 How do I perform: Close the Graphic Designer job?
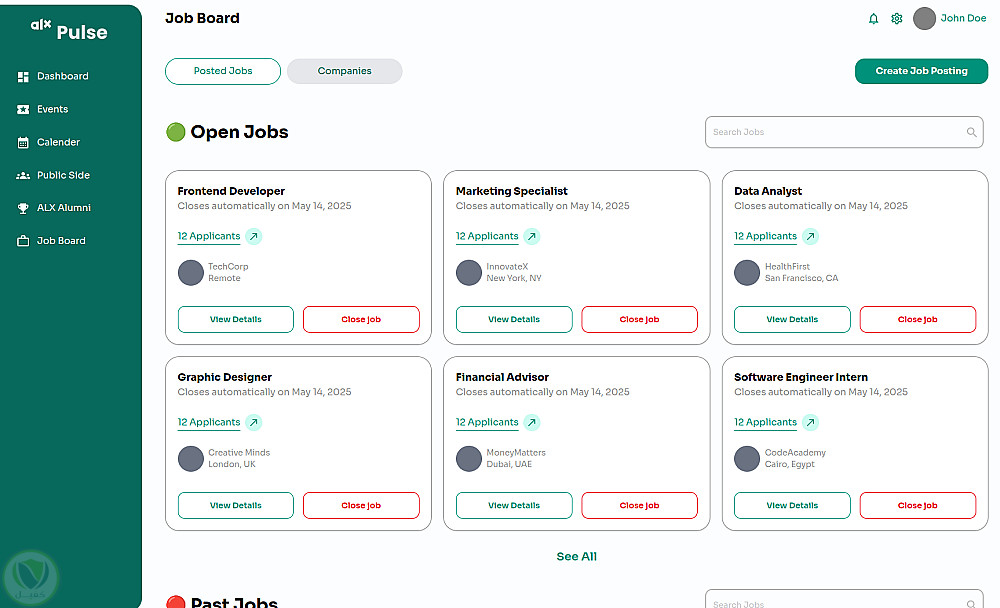click(361, 506)
